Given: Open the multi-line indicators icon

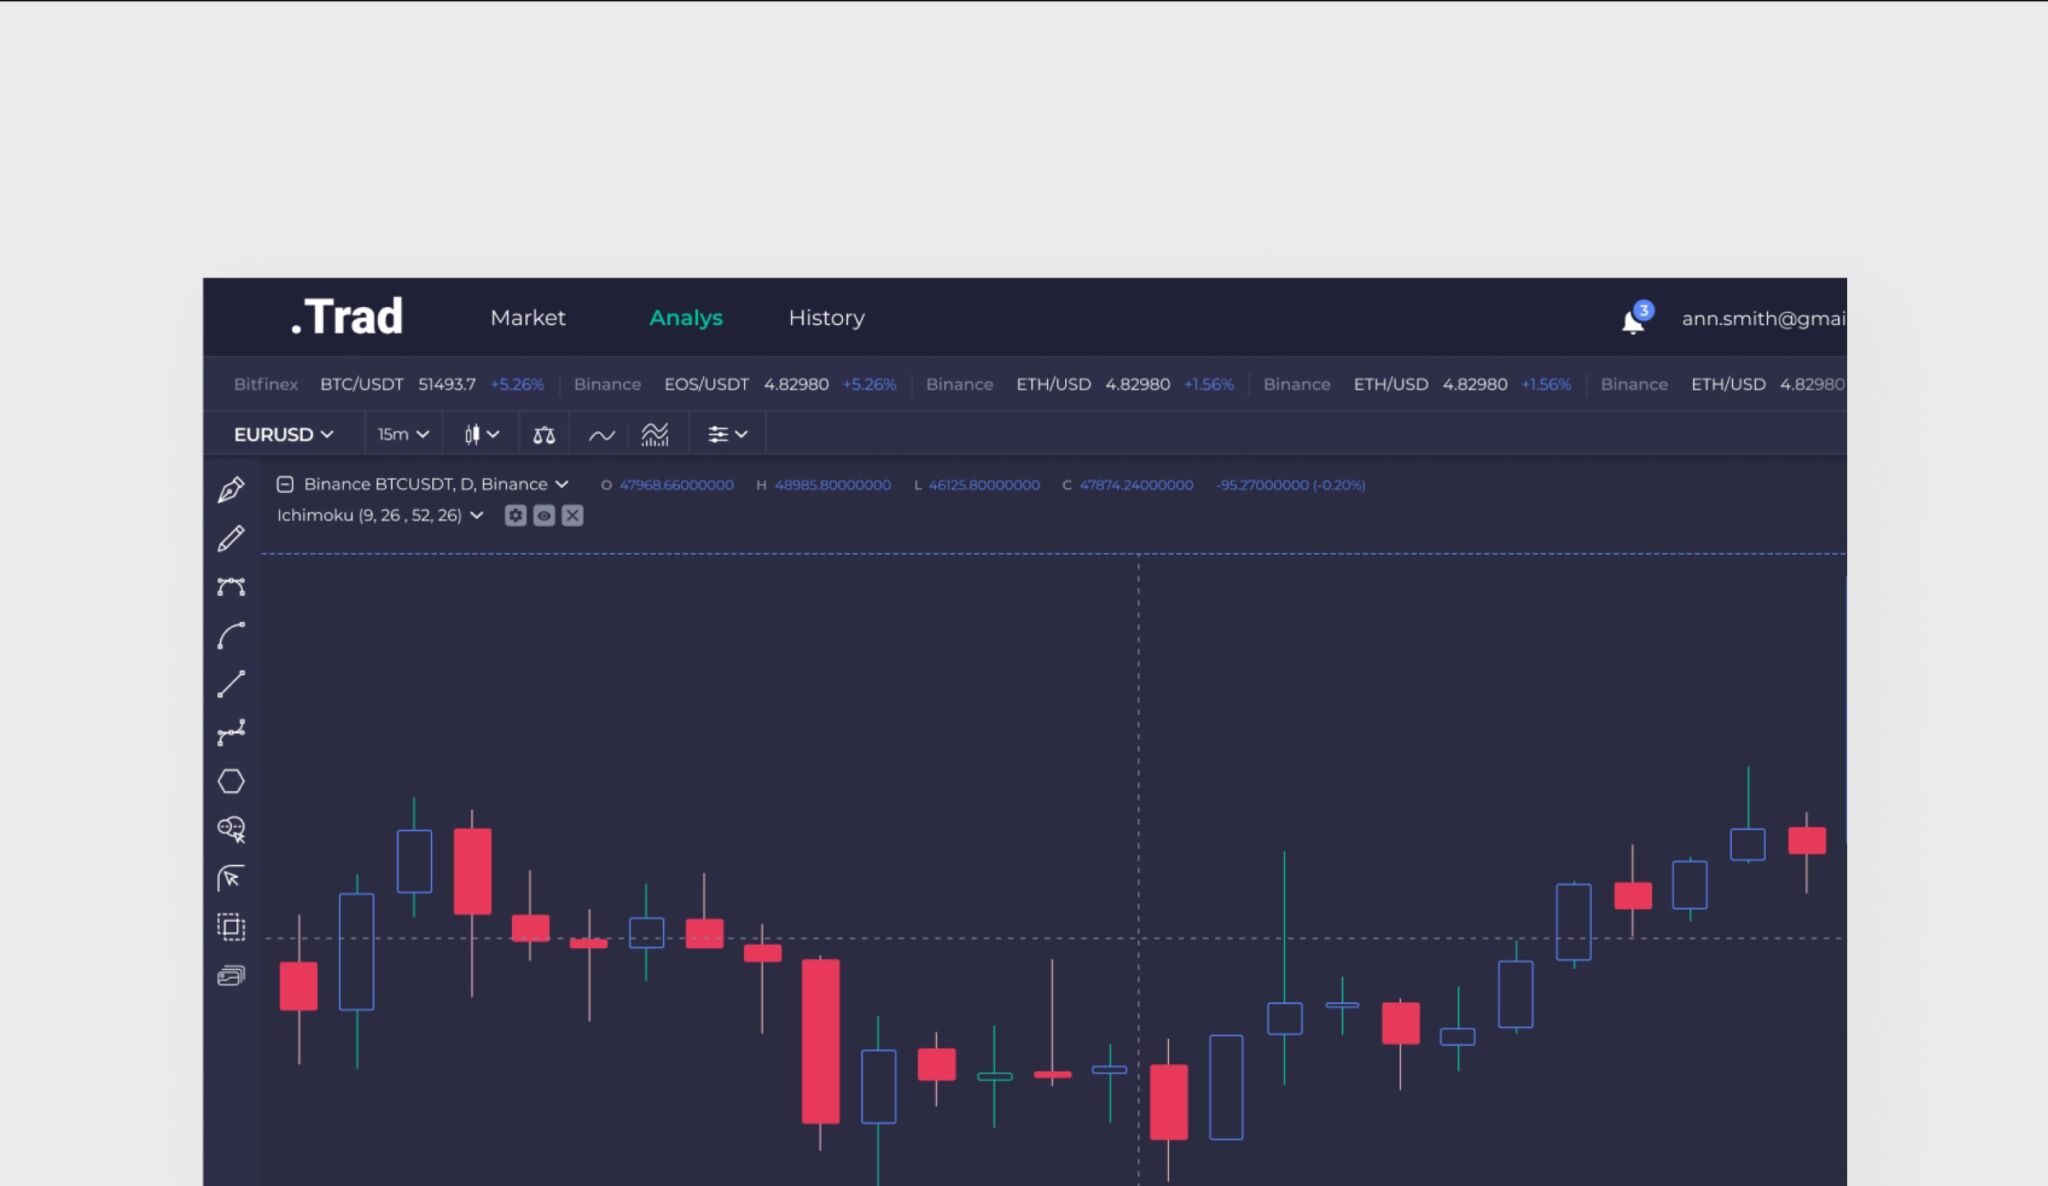Looking at the screenshot, I should (655, 435).
